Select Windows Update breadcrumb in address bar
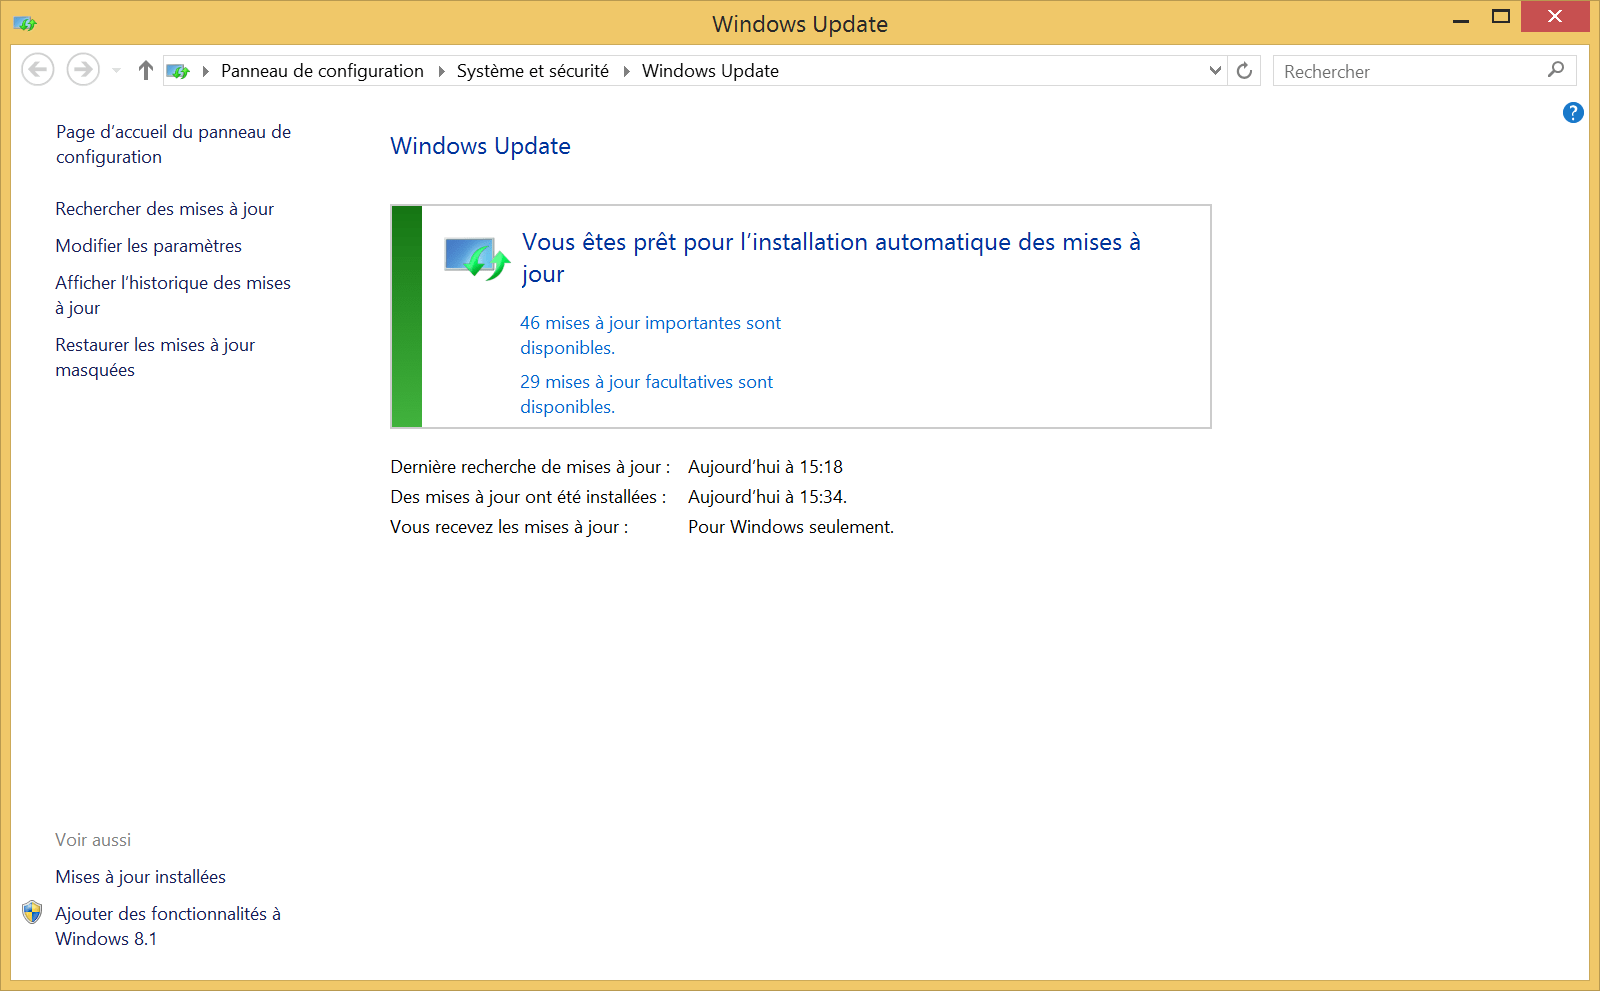Viewport: 1600px width, 991px height. click(710, 71)
